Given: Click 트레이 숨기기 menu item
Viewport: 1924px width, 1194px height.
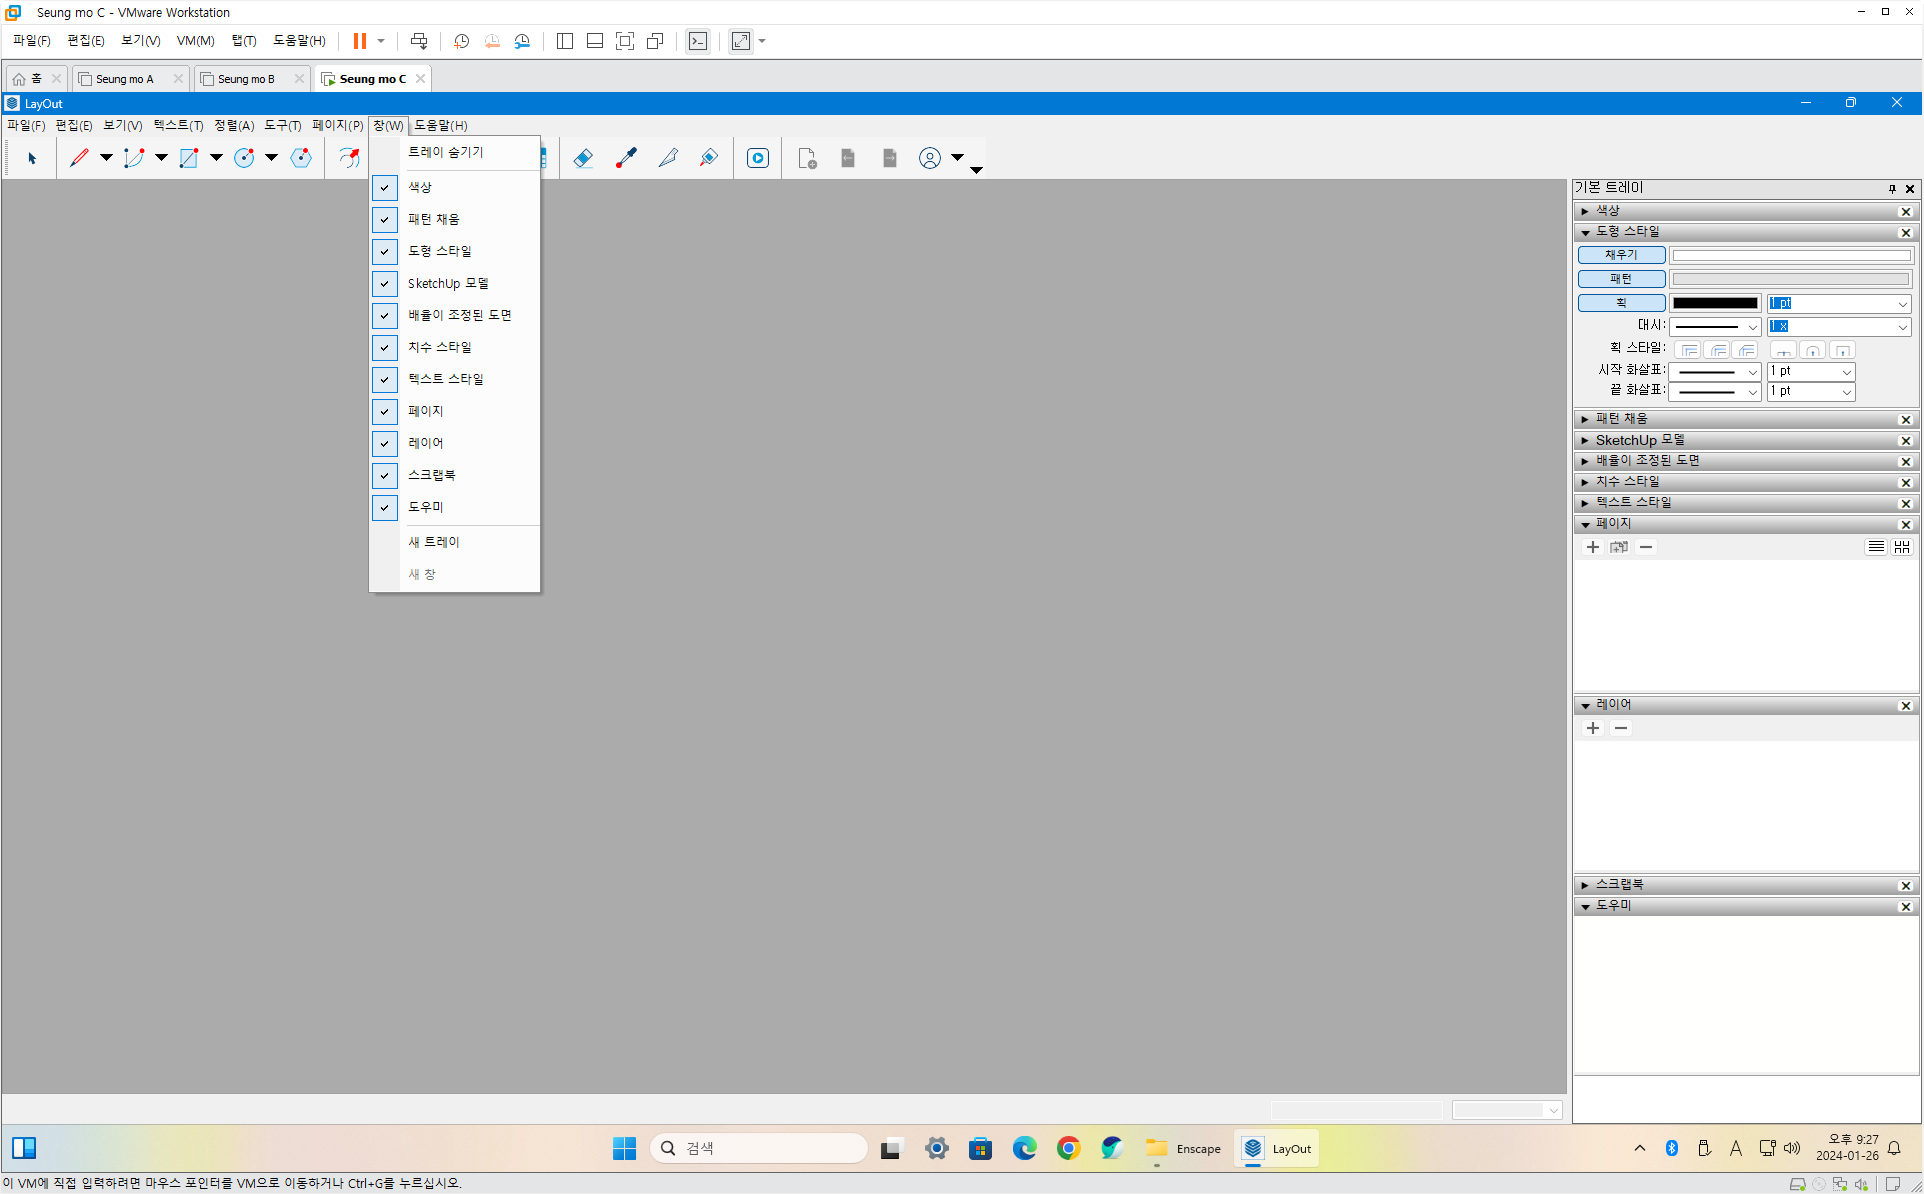Looking at the screenshot, I should coord(446,152).
